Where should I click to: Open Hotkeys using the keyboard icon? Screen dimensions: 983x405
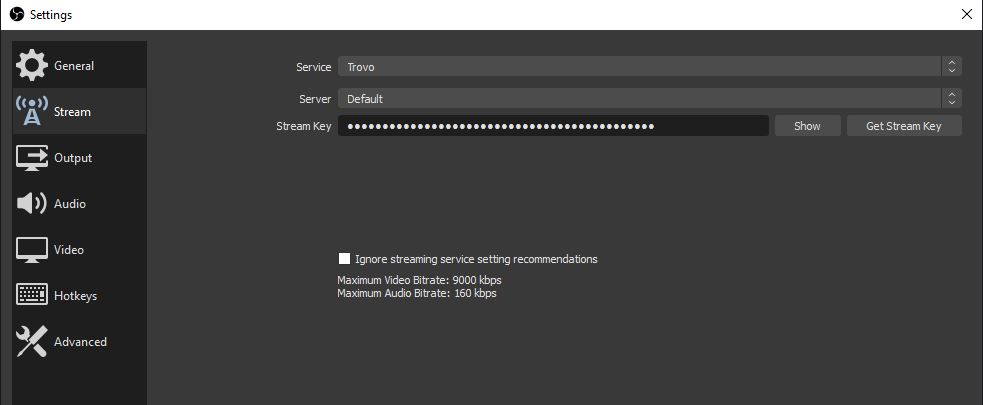(32, 296)
